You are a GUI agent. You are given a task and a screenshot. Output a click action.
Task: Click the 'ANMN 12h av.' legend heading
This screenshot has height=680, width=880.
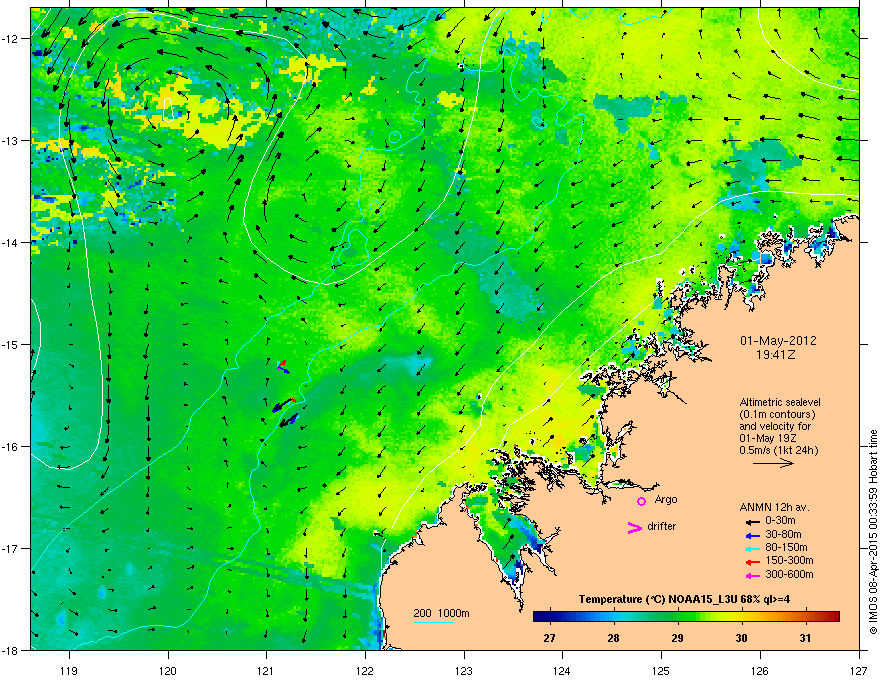coord(774,507)
